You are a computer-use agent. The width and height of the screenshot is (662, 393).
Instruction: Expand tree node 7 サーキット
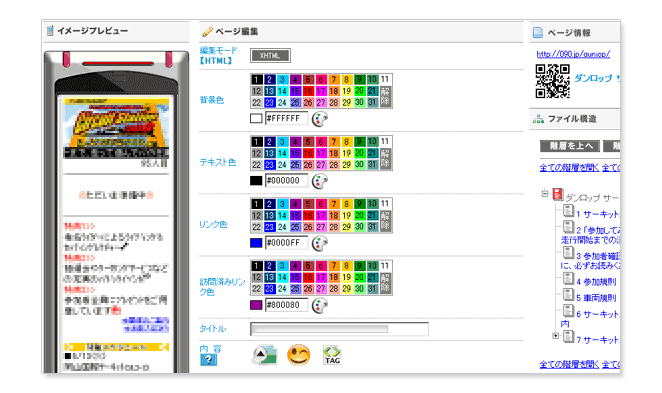point(556,336)
